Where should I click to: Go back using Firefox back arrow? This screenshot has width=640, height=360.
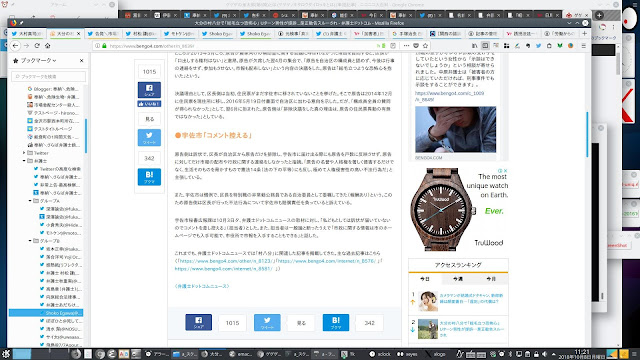tap(16, 46)
